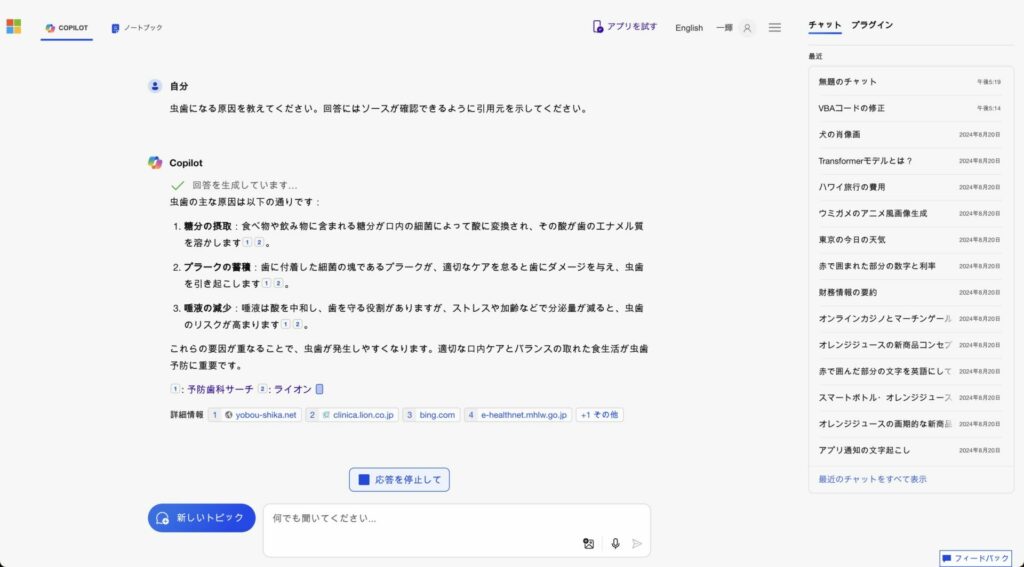The width and height of the screenshot is (1024, 567).
Task: Click citation 2 after 唾液の減少 item
Action: [297, 325]
